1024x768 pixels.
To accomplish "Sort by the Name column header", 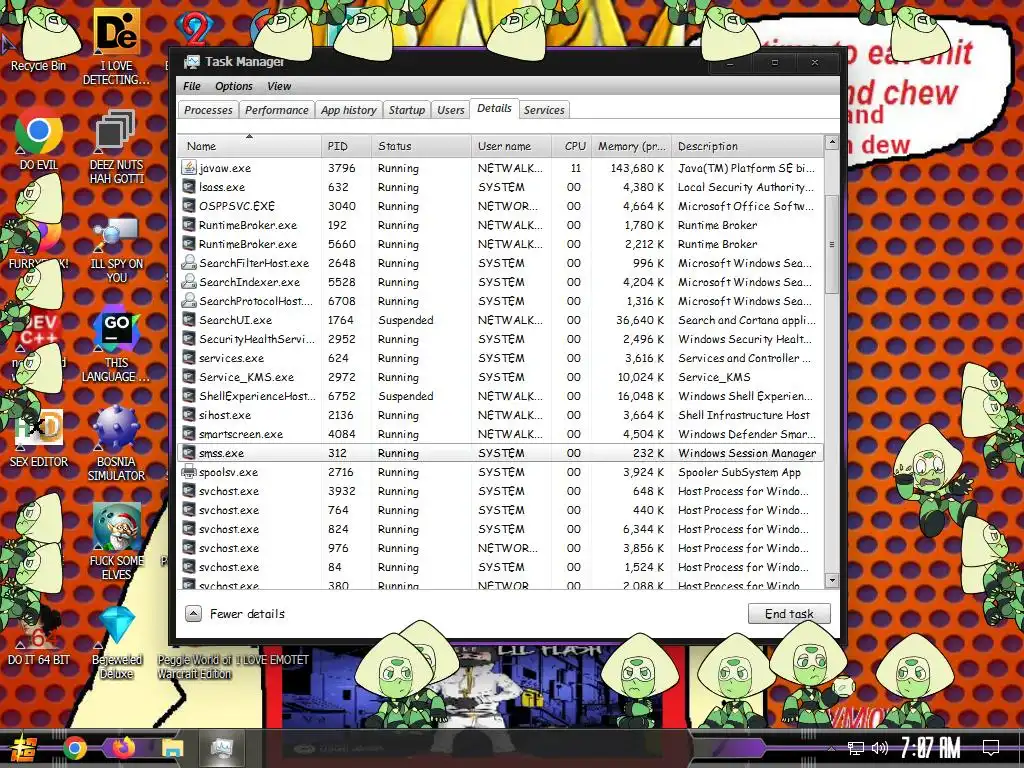I will [x=249, y=146].
